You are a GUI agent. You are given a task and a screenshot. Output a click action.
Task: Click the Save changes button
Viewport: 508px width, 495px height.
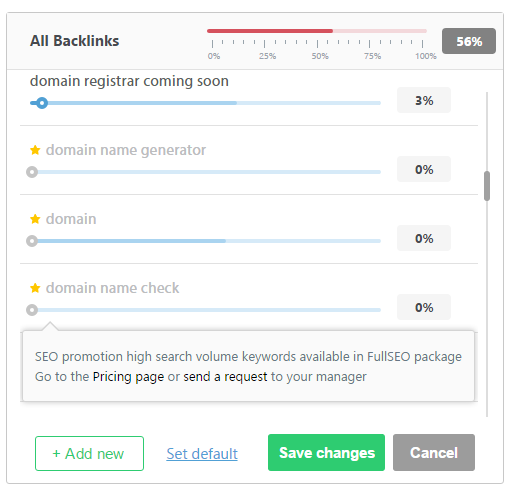pos(326,453)
